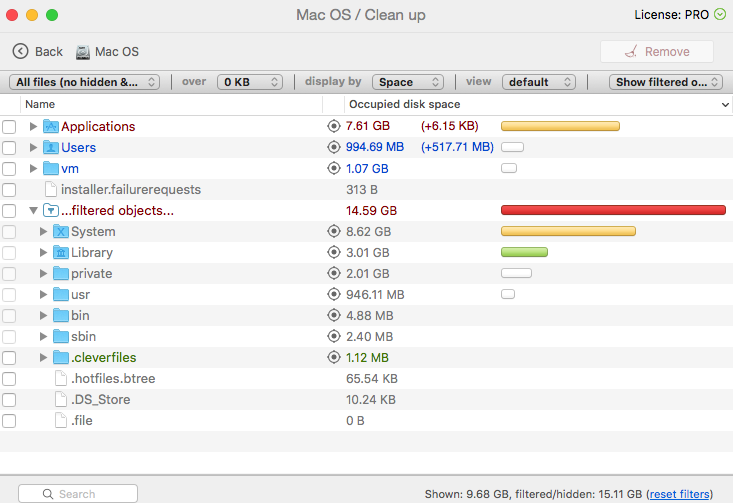The height and width of the screenshot is (503, 733).
Task: Open the view default dropdown
Action: [x=539, y=82]
